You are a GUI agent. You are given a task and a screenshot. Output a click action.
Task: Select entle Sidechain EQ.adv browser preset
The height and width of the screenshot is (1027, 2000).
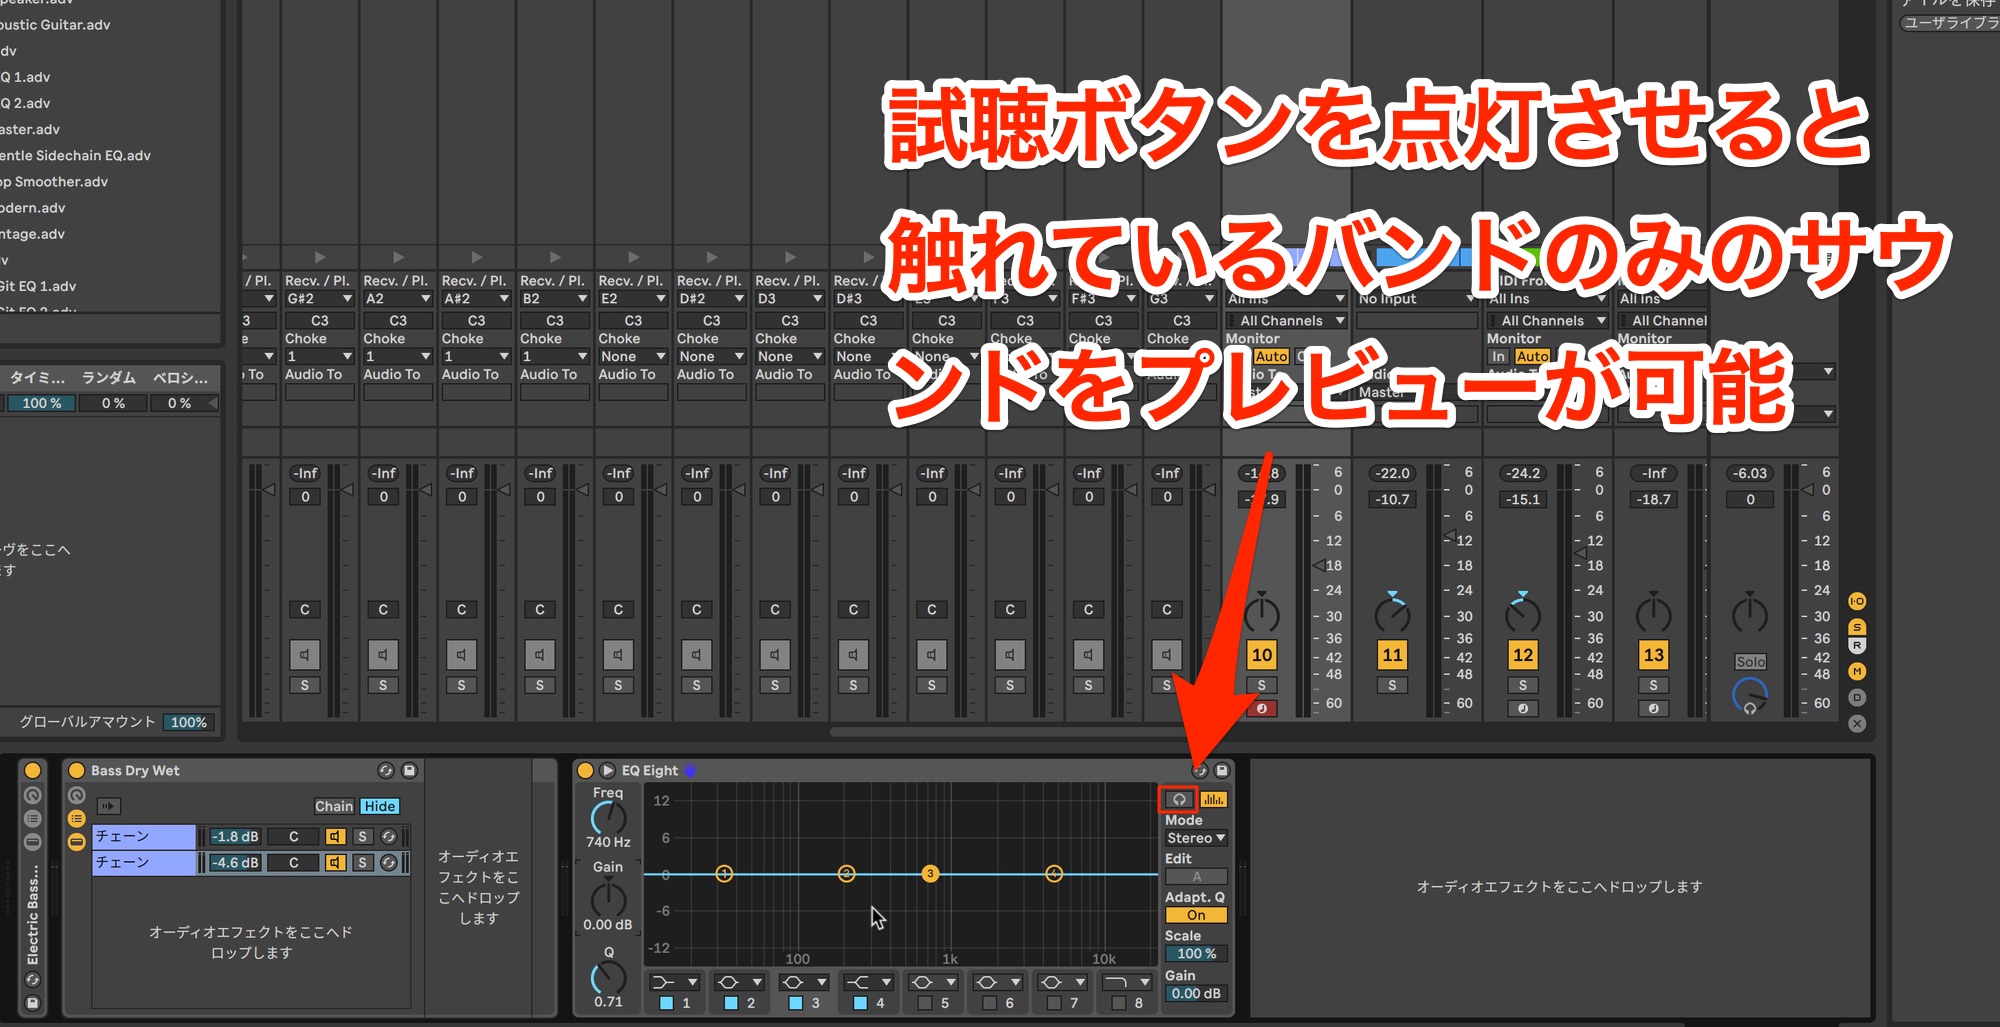click(110, 155)
